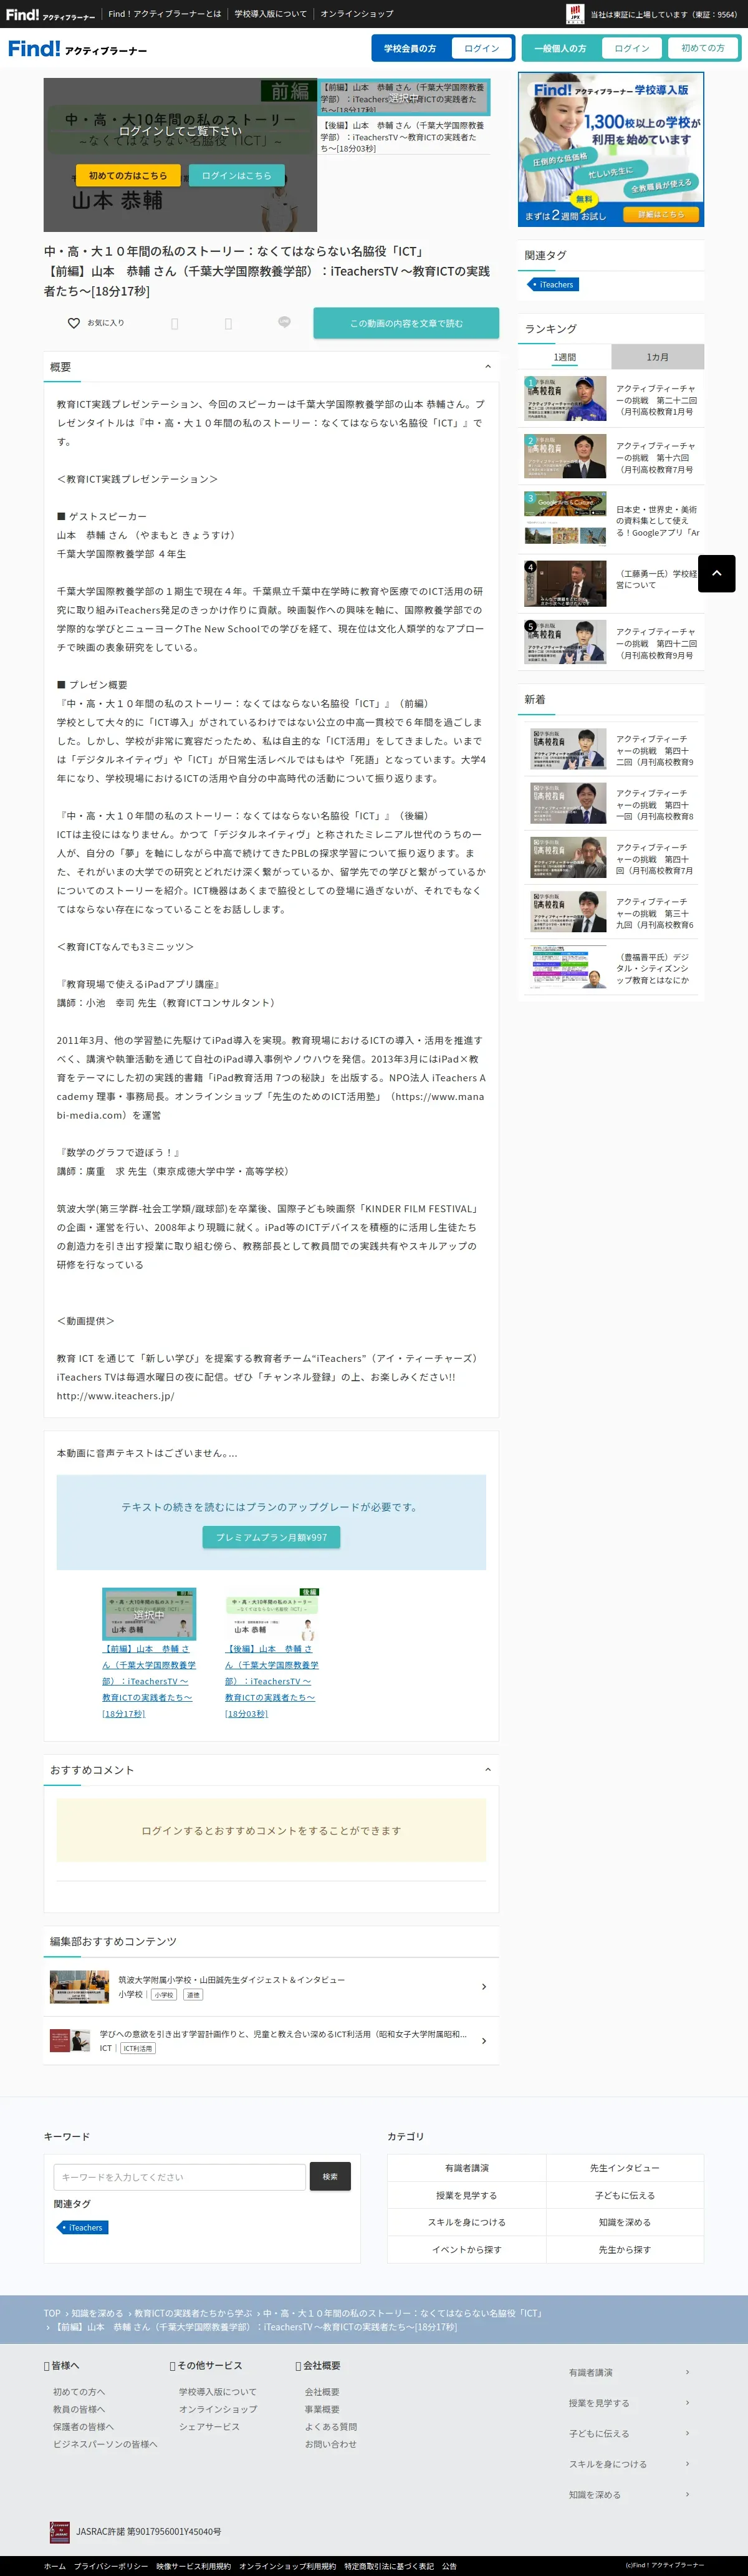Click footer arrow next to 有識者講演
The height and width of the screenshot is (2576, 748).
coord(687,2372)
